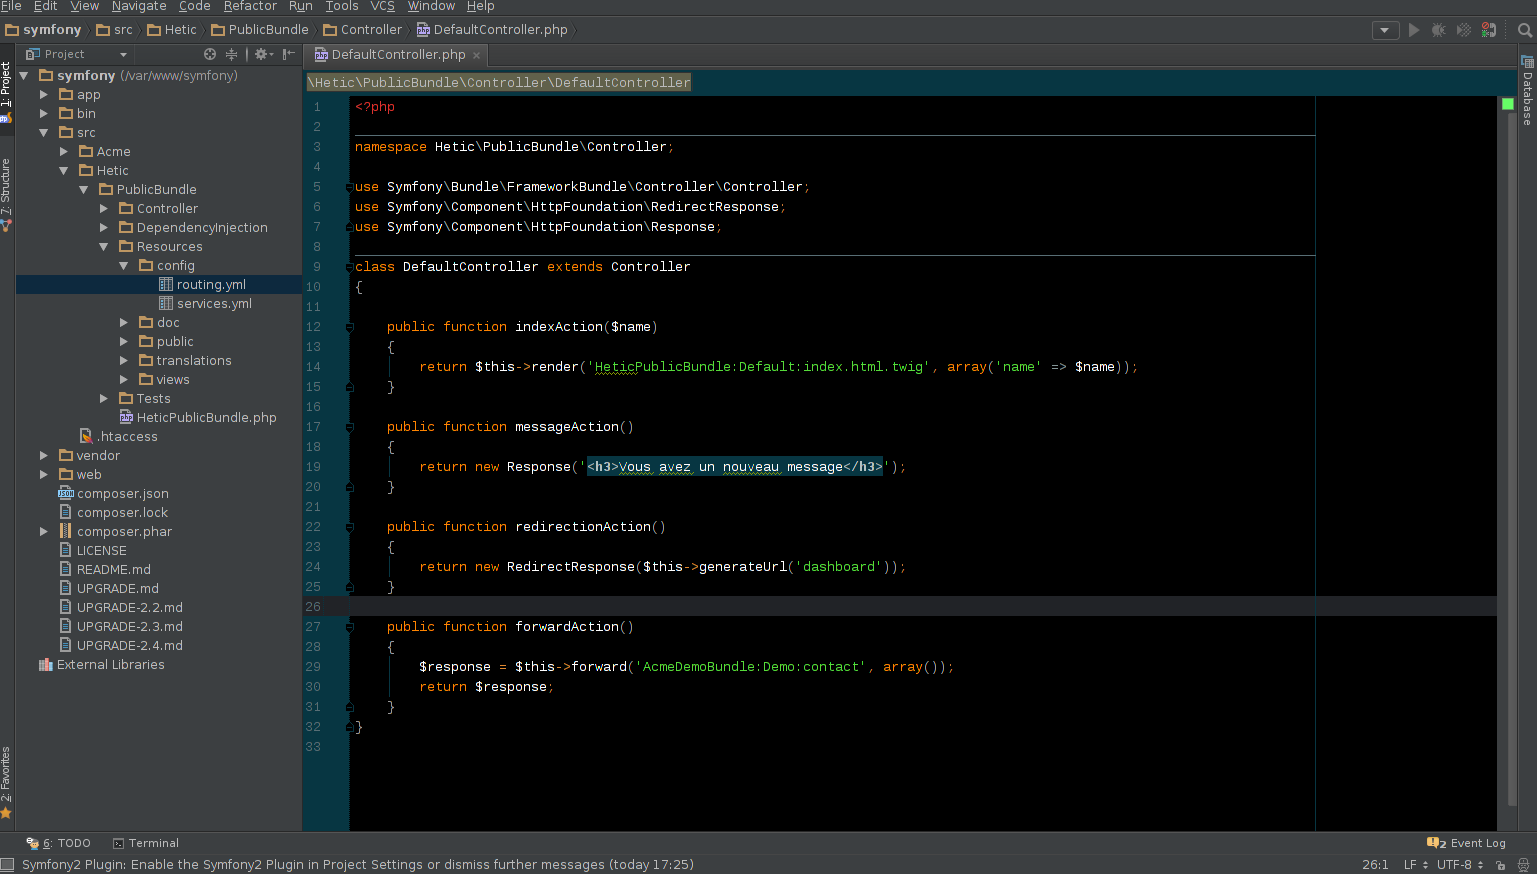
Task: Select the translations folder
Action: pyautogui.click(x=193, y=360)
